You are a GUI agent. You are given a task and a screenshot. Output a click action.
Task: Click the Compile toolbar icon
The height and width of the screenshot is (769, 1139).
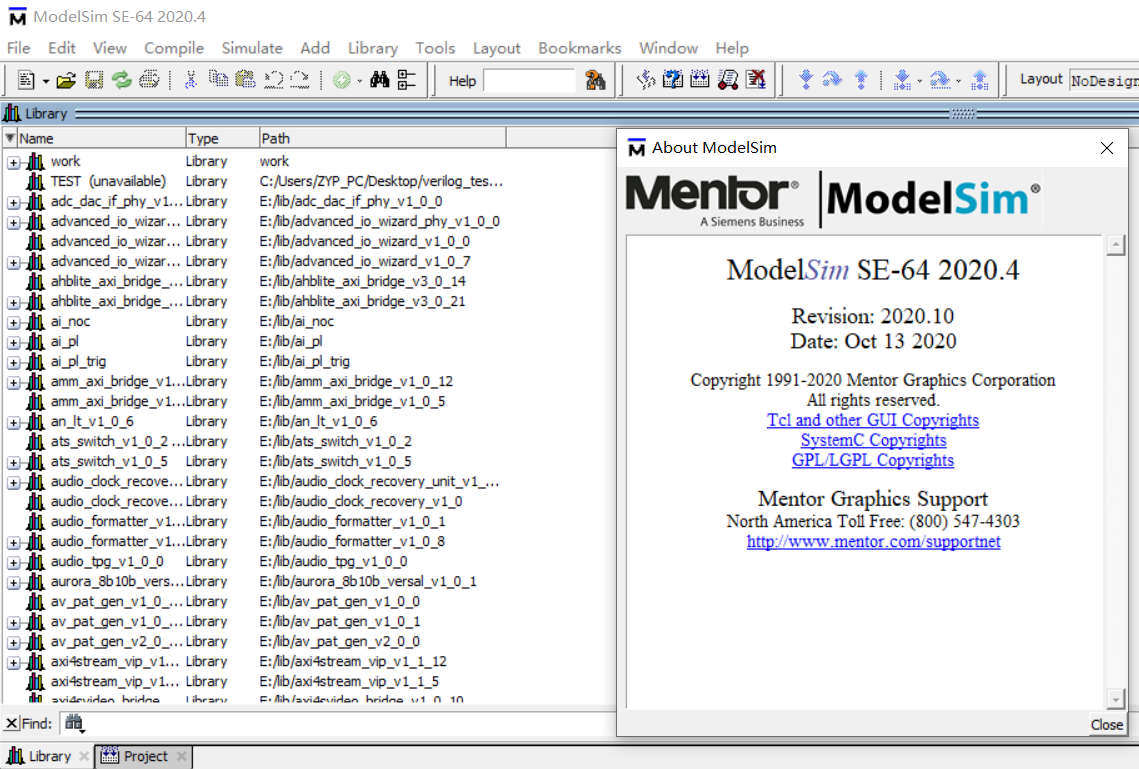click(645, 80)
